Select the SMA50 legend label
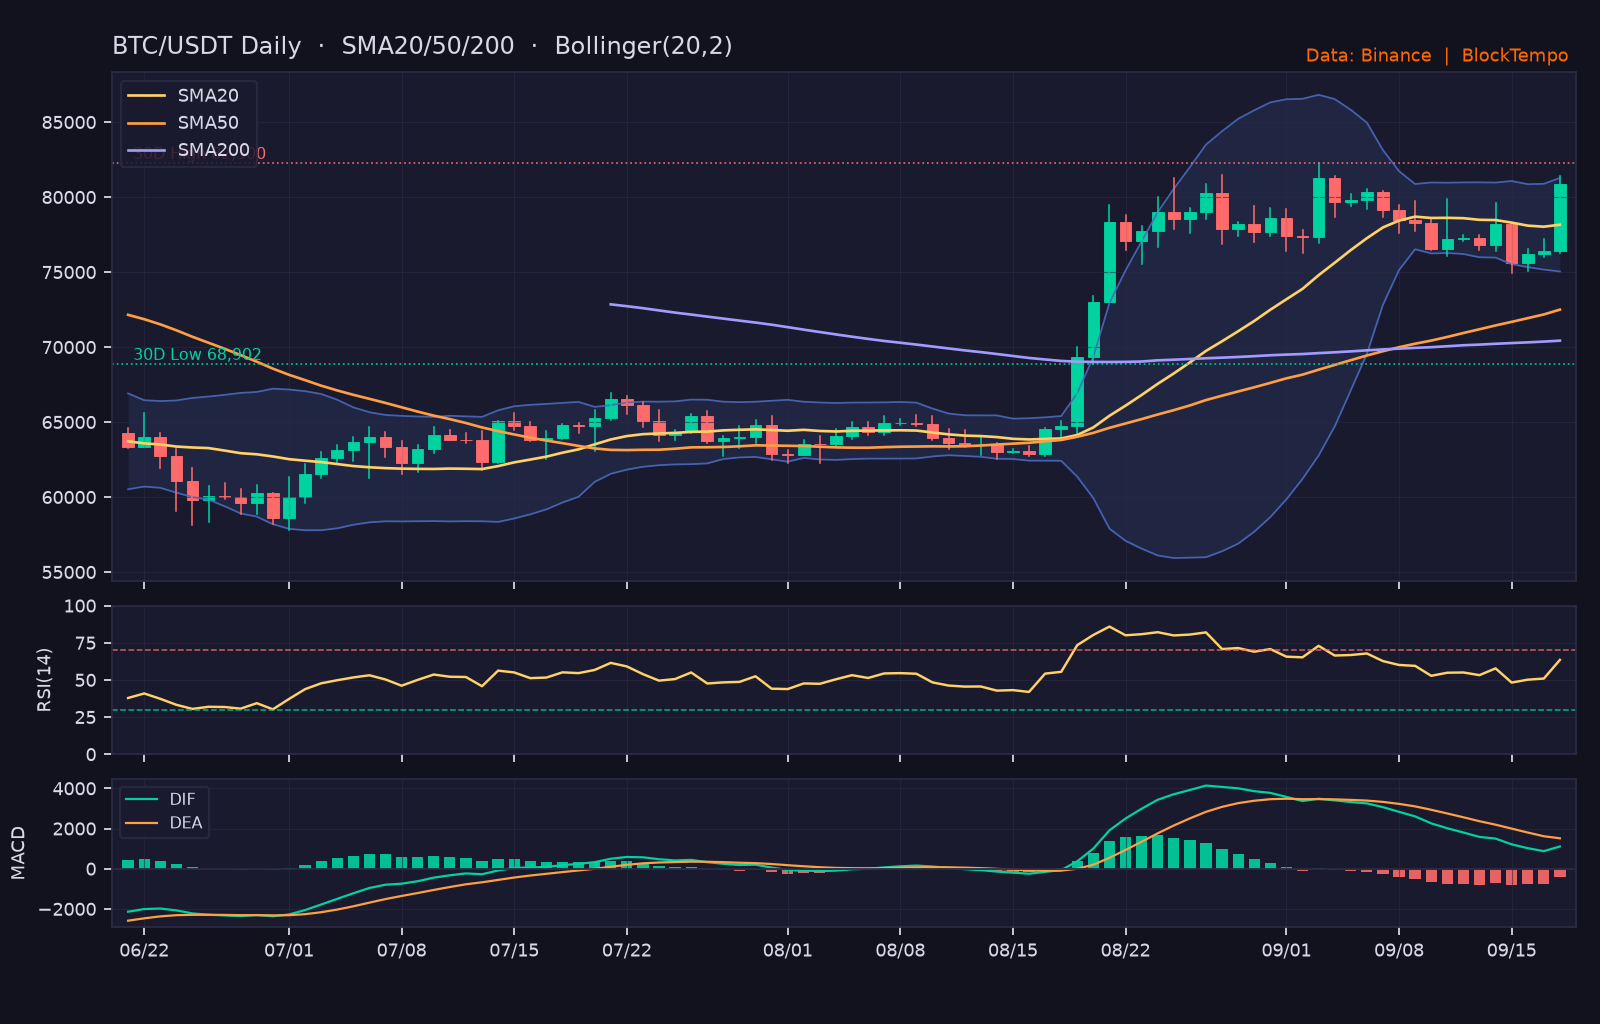1600x1024 pixels. click(x=208, y=123)
